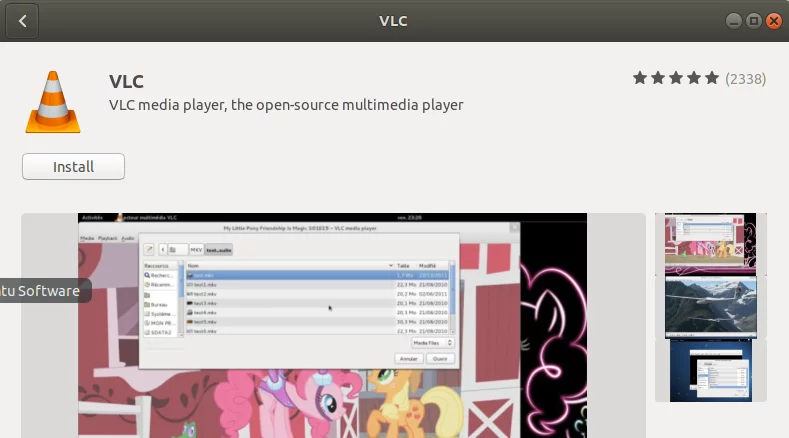Minimize the Ubuntu Software window
The height and width of the screenshot is (438, 789).
coord(734,21)
